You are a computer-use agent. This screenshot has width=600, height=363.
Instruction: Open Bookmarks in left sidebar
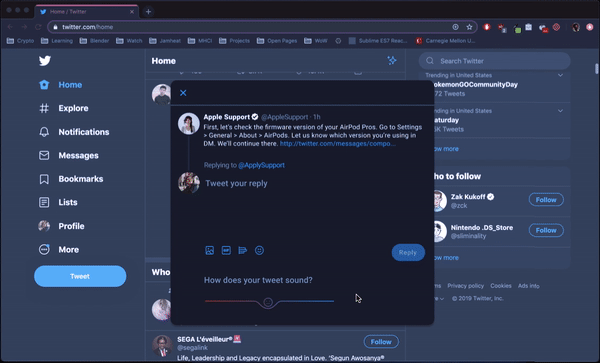coord(71,179)
